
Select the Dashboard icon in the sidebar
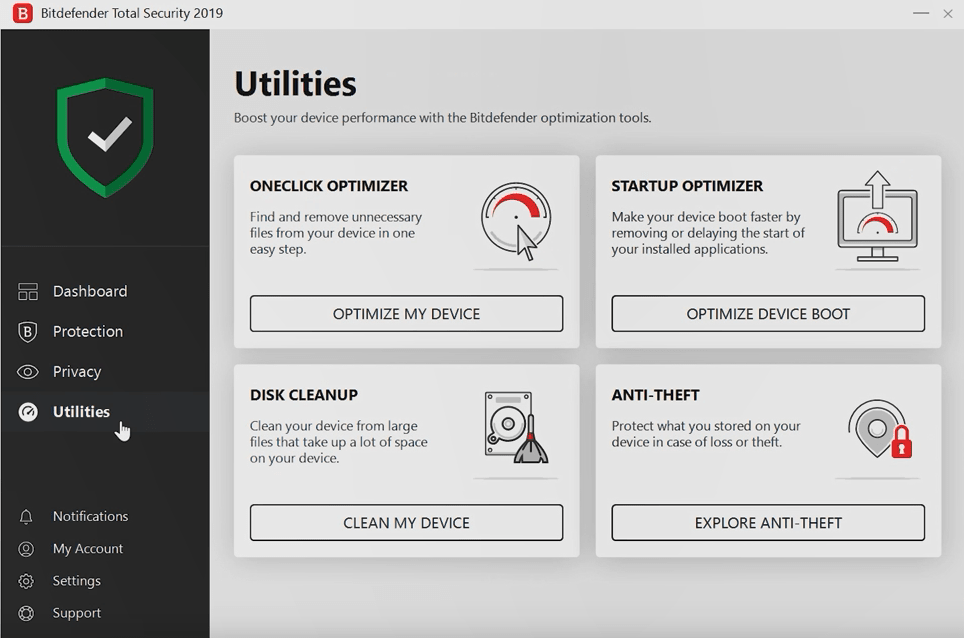[x=29, y=290]
